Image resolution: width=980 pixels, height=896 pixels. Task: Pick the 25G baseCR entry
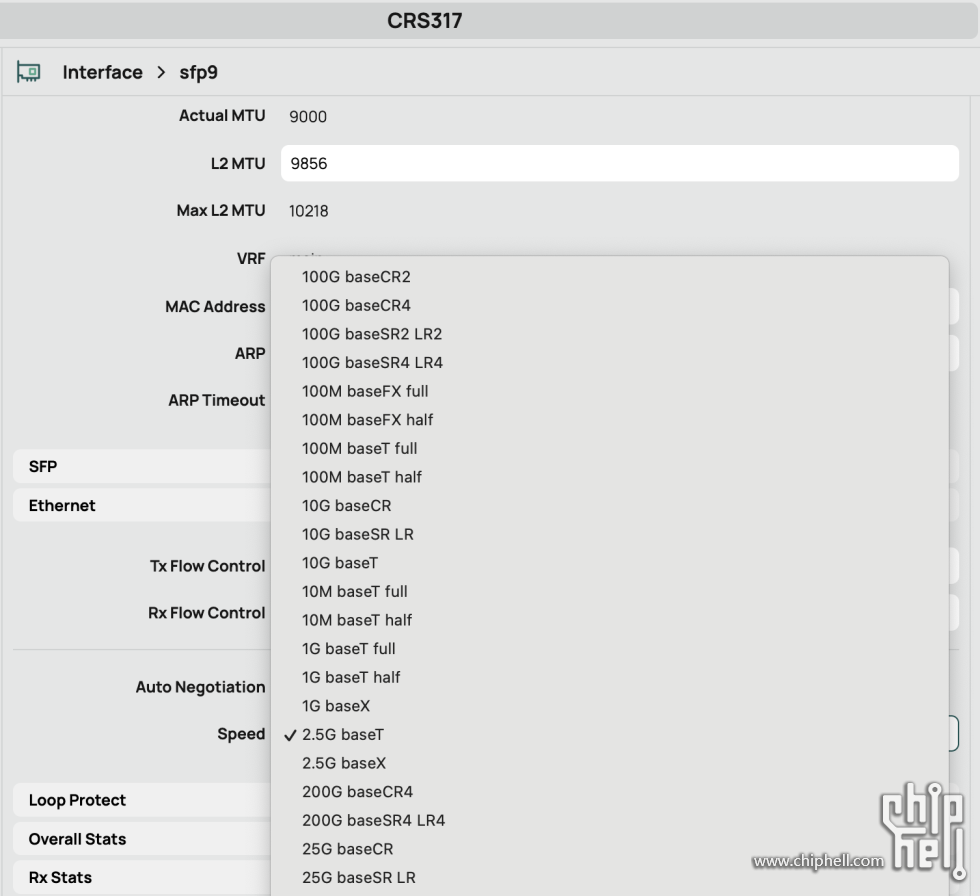pyautogui.click(x=348, y=849)
